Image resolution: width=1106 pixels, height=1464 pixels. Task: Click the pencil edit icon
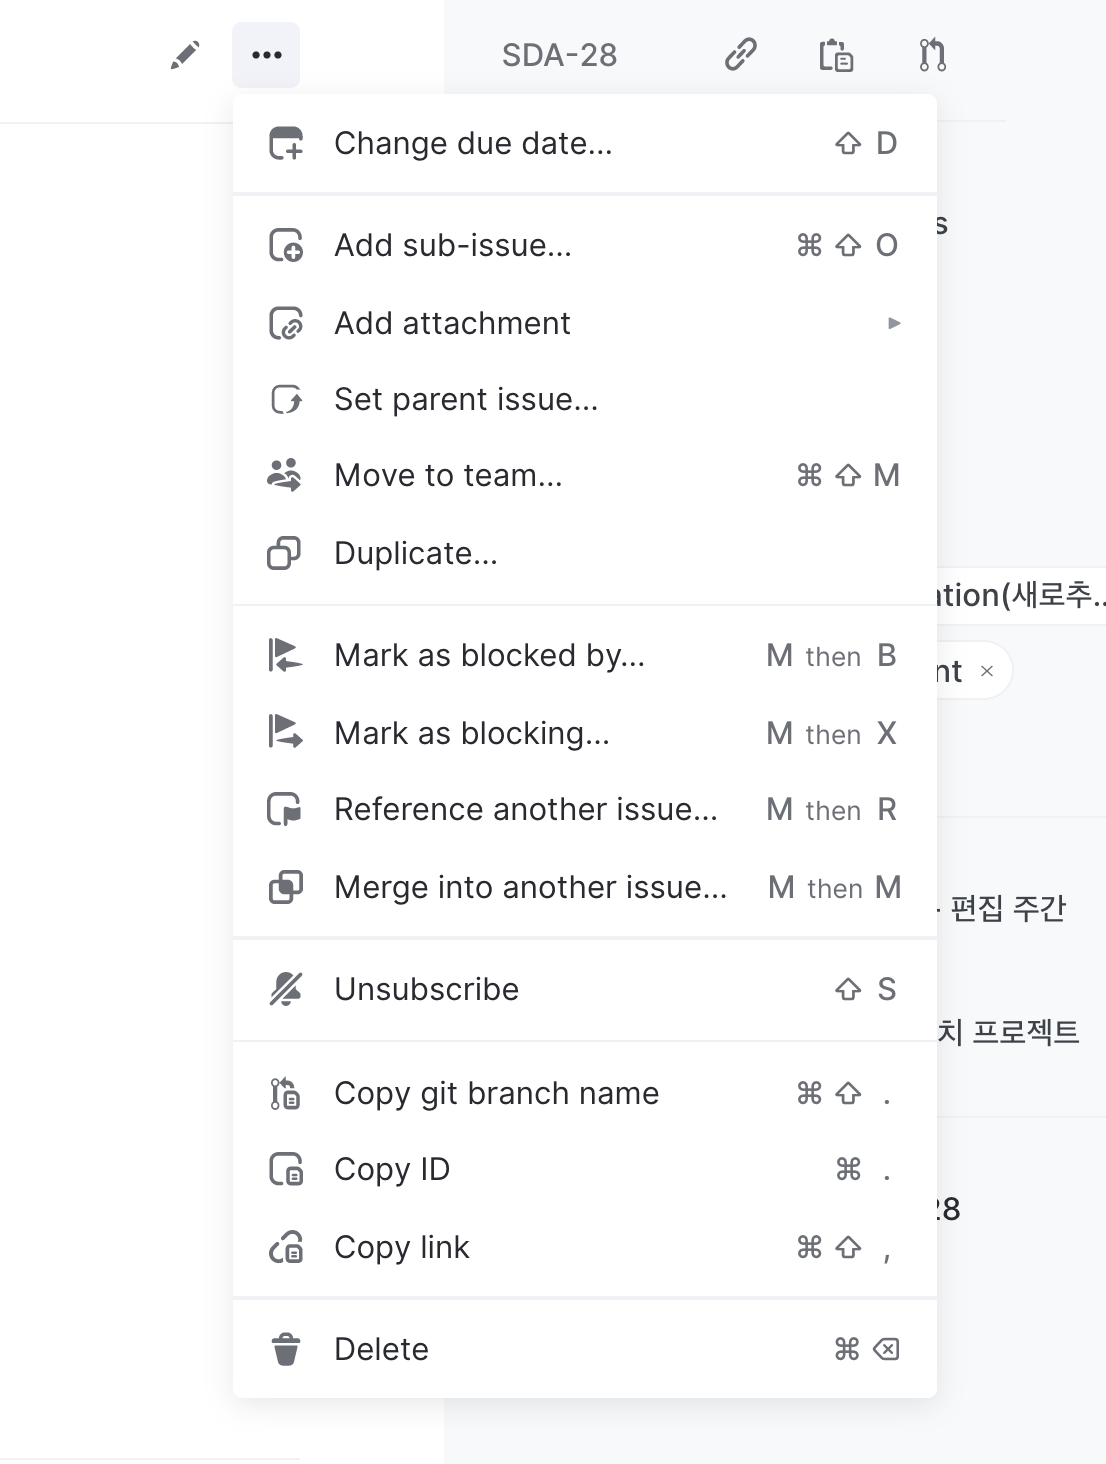(x=185, y=55)
